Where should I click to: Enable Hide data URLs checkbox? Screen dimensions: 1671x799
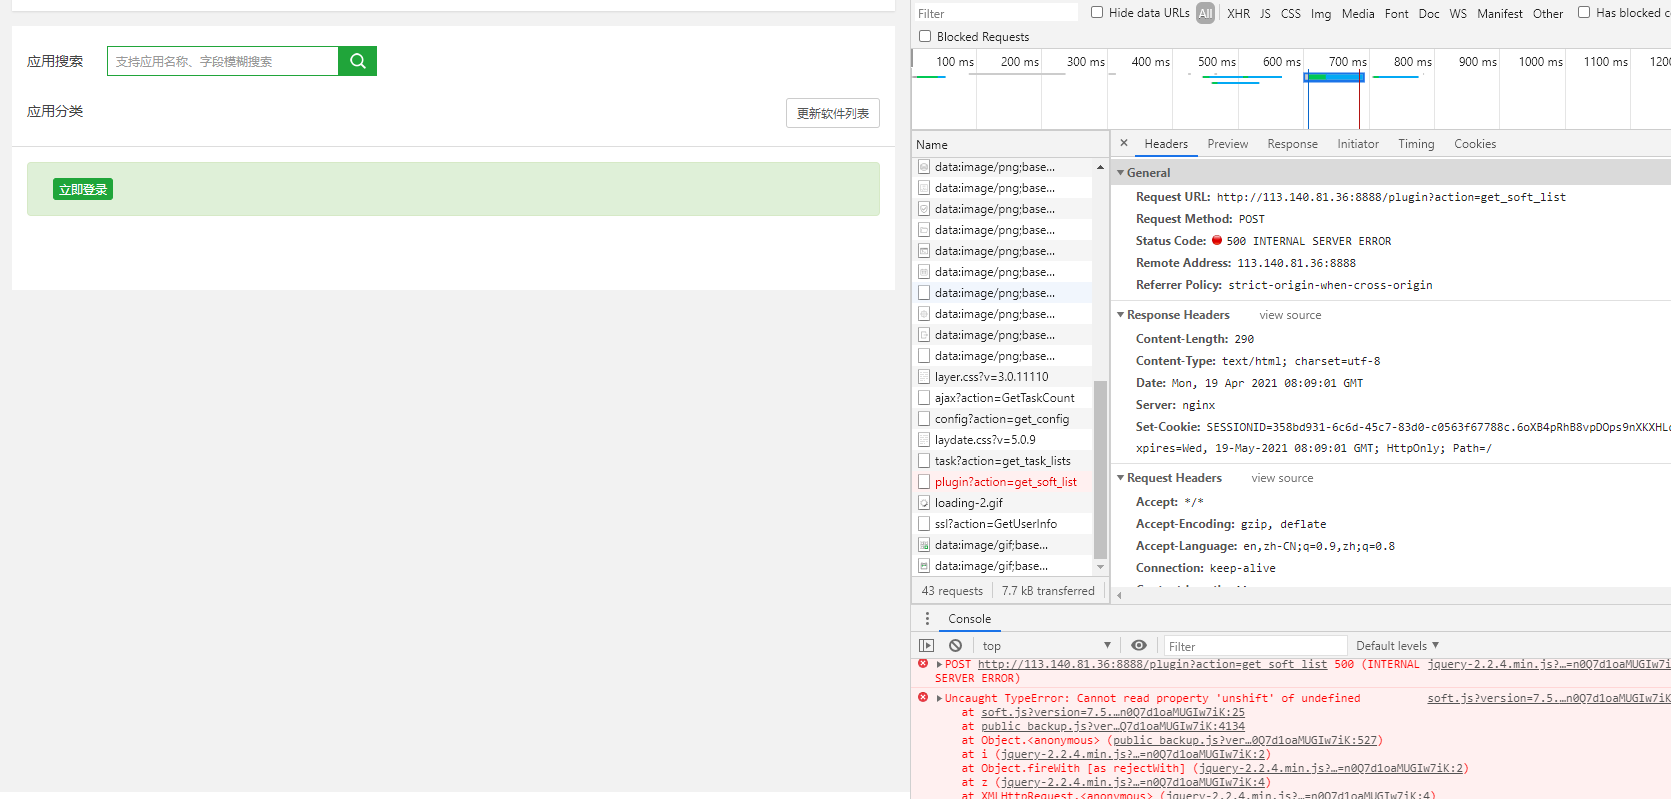point(1097,13)
